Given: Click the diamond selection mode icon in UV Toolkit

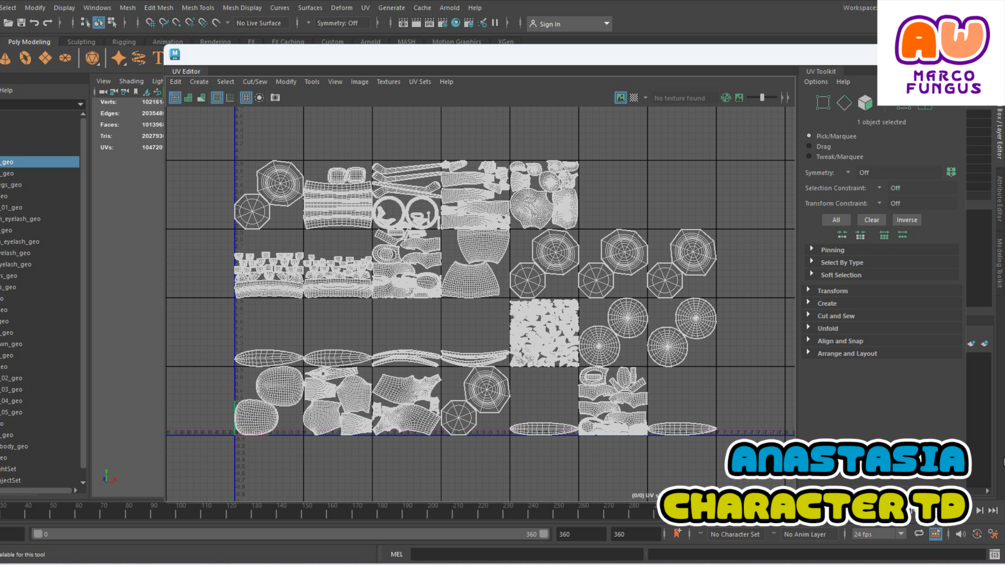Looking at the screenshot, I should pos(844,102).
